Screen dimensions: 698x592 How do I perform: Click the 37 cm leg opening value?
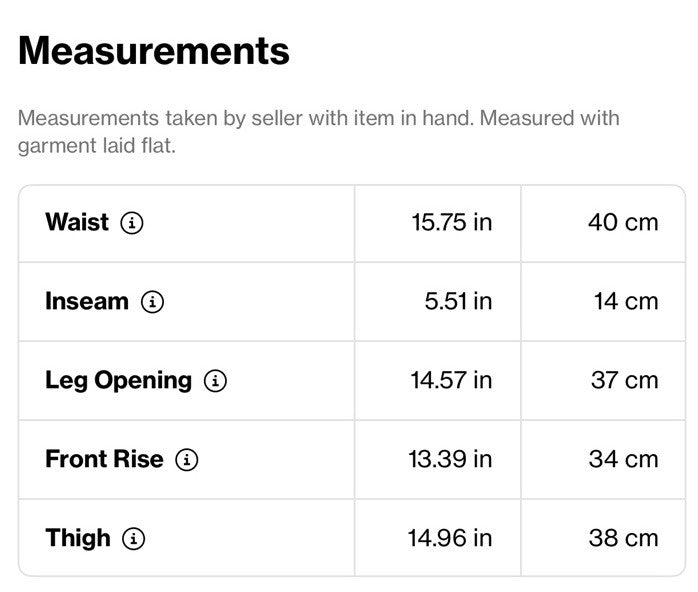click(625, 381)
